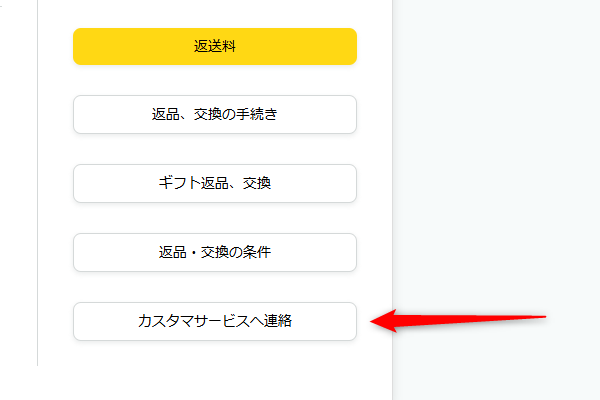Open 返品・交換の条件 page
The image size is (600, 400).
(x=215, y=252)
